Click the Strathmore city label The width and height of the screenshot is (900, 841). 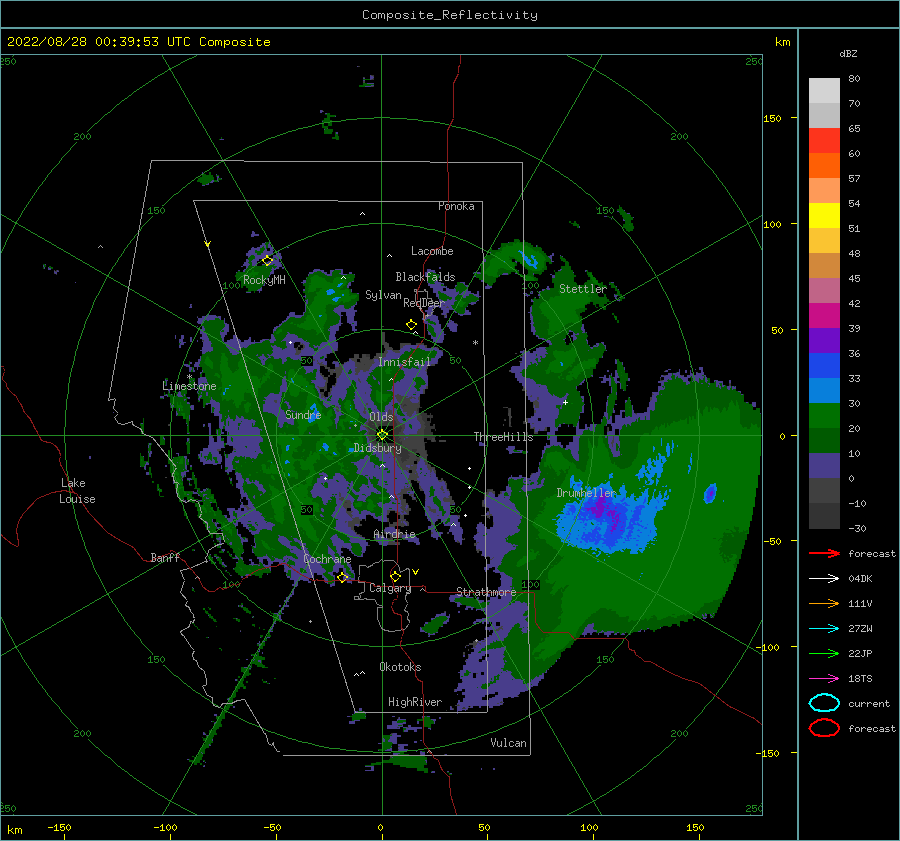[486, 592]
